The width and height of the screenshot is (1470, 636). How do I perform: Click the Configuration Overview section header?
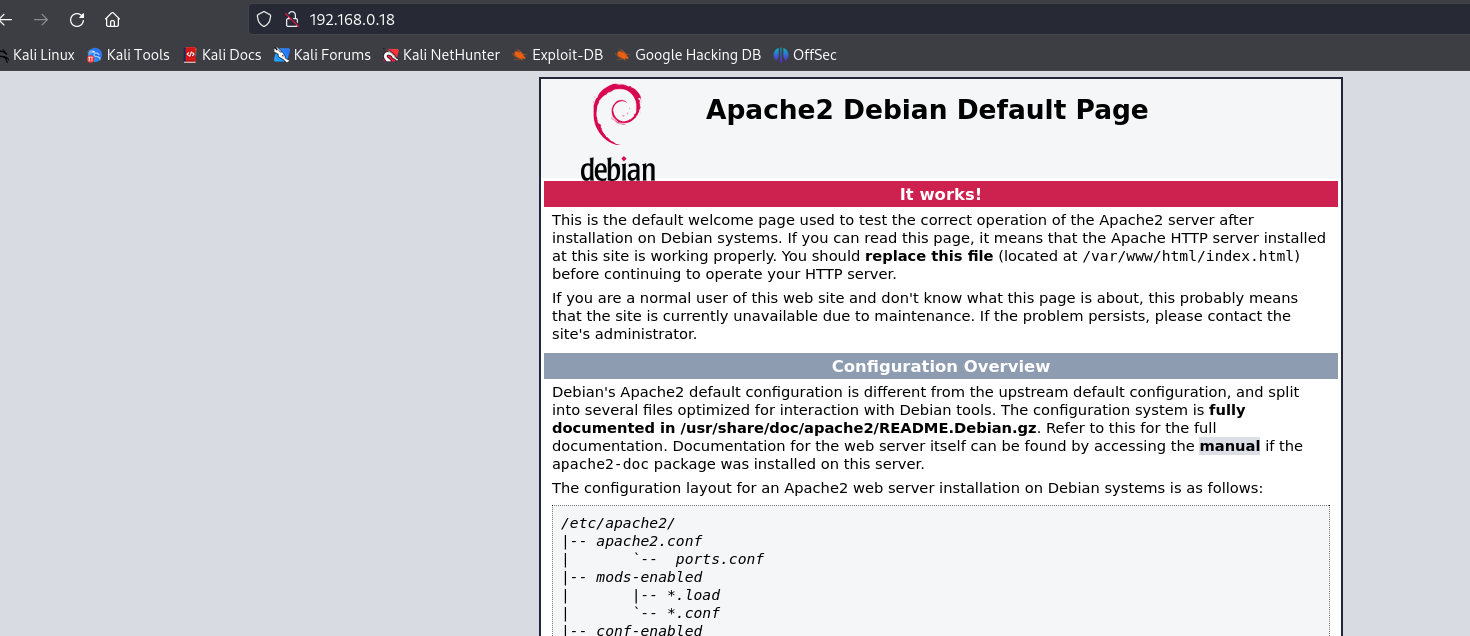pos(941,366)
